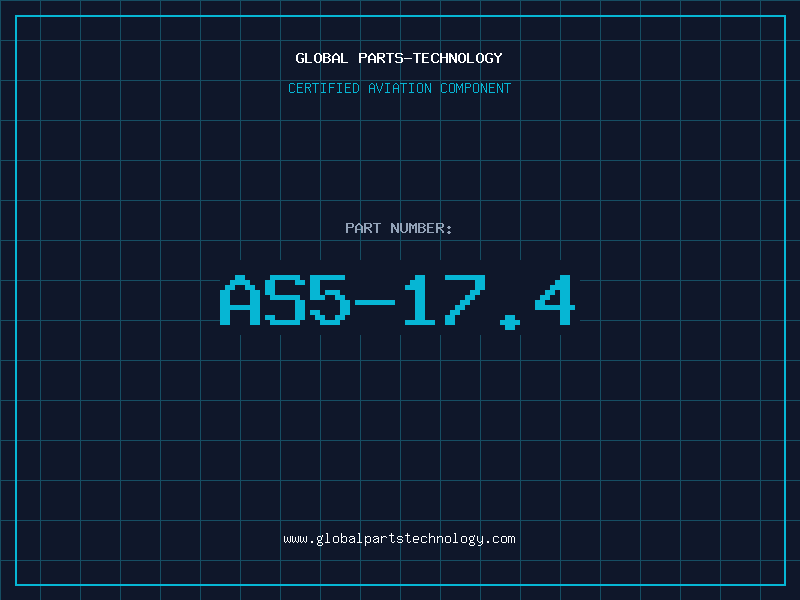Open the www.globalpartstechnology.com link

click(399, 539)
